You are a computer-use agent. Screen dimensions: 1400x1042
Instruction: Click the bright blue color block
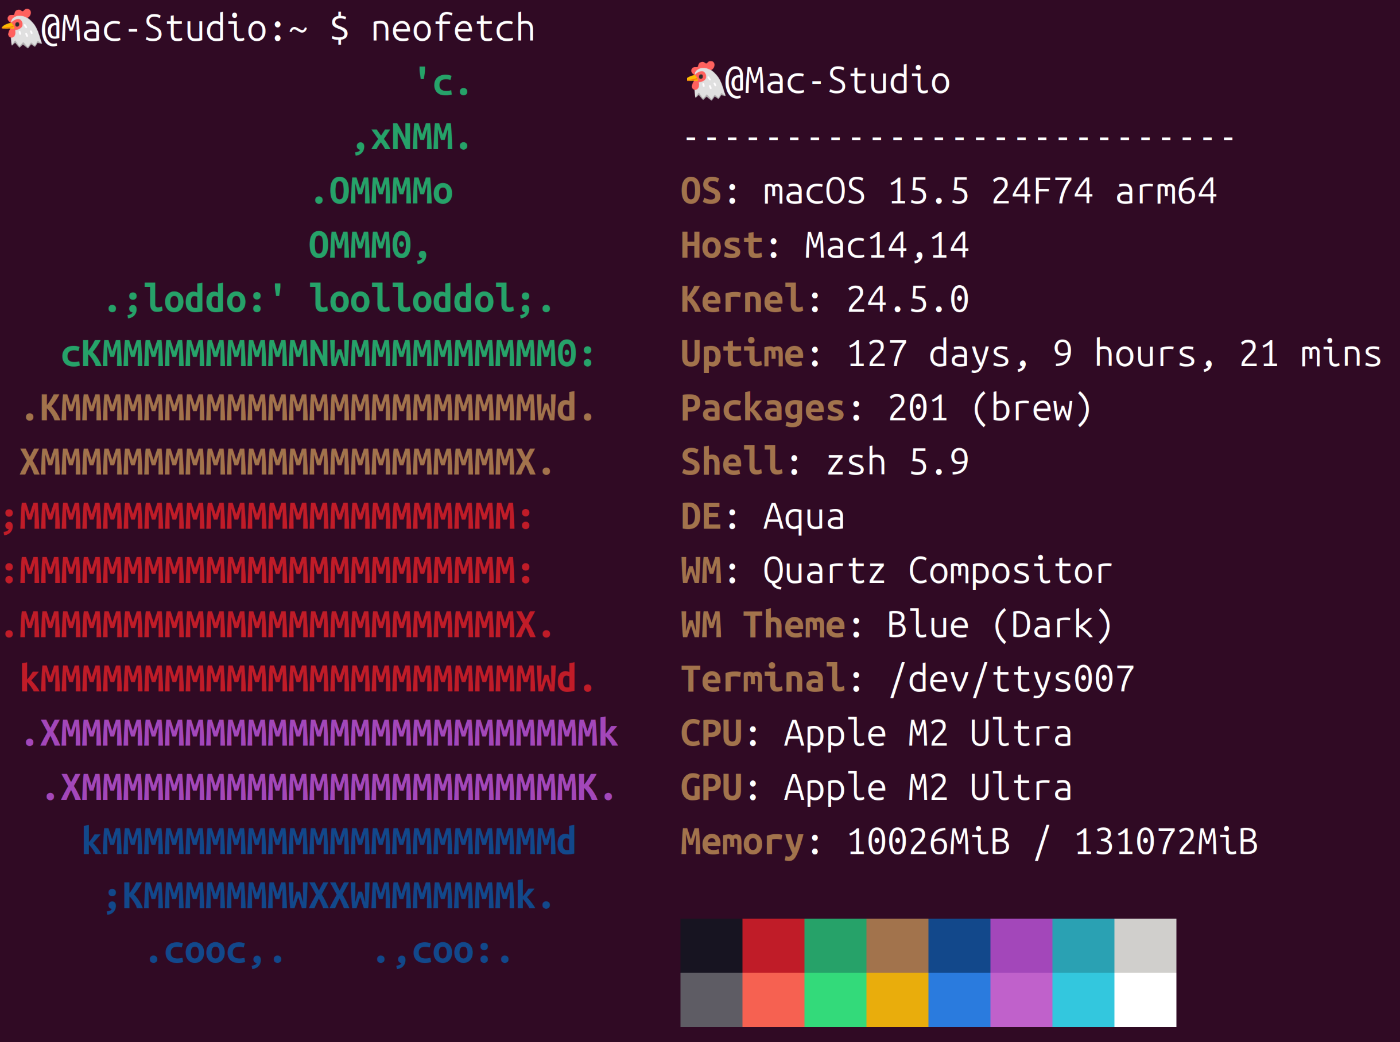959,999
